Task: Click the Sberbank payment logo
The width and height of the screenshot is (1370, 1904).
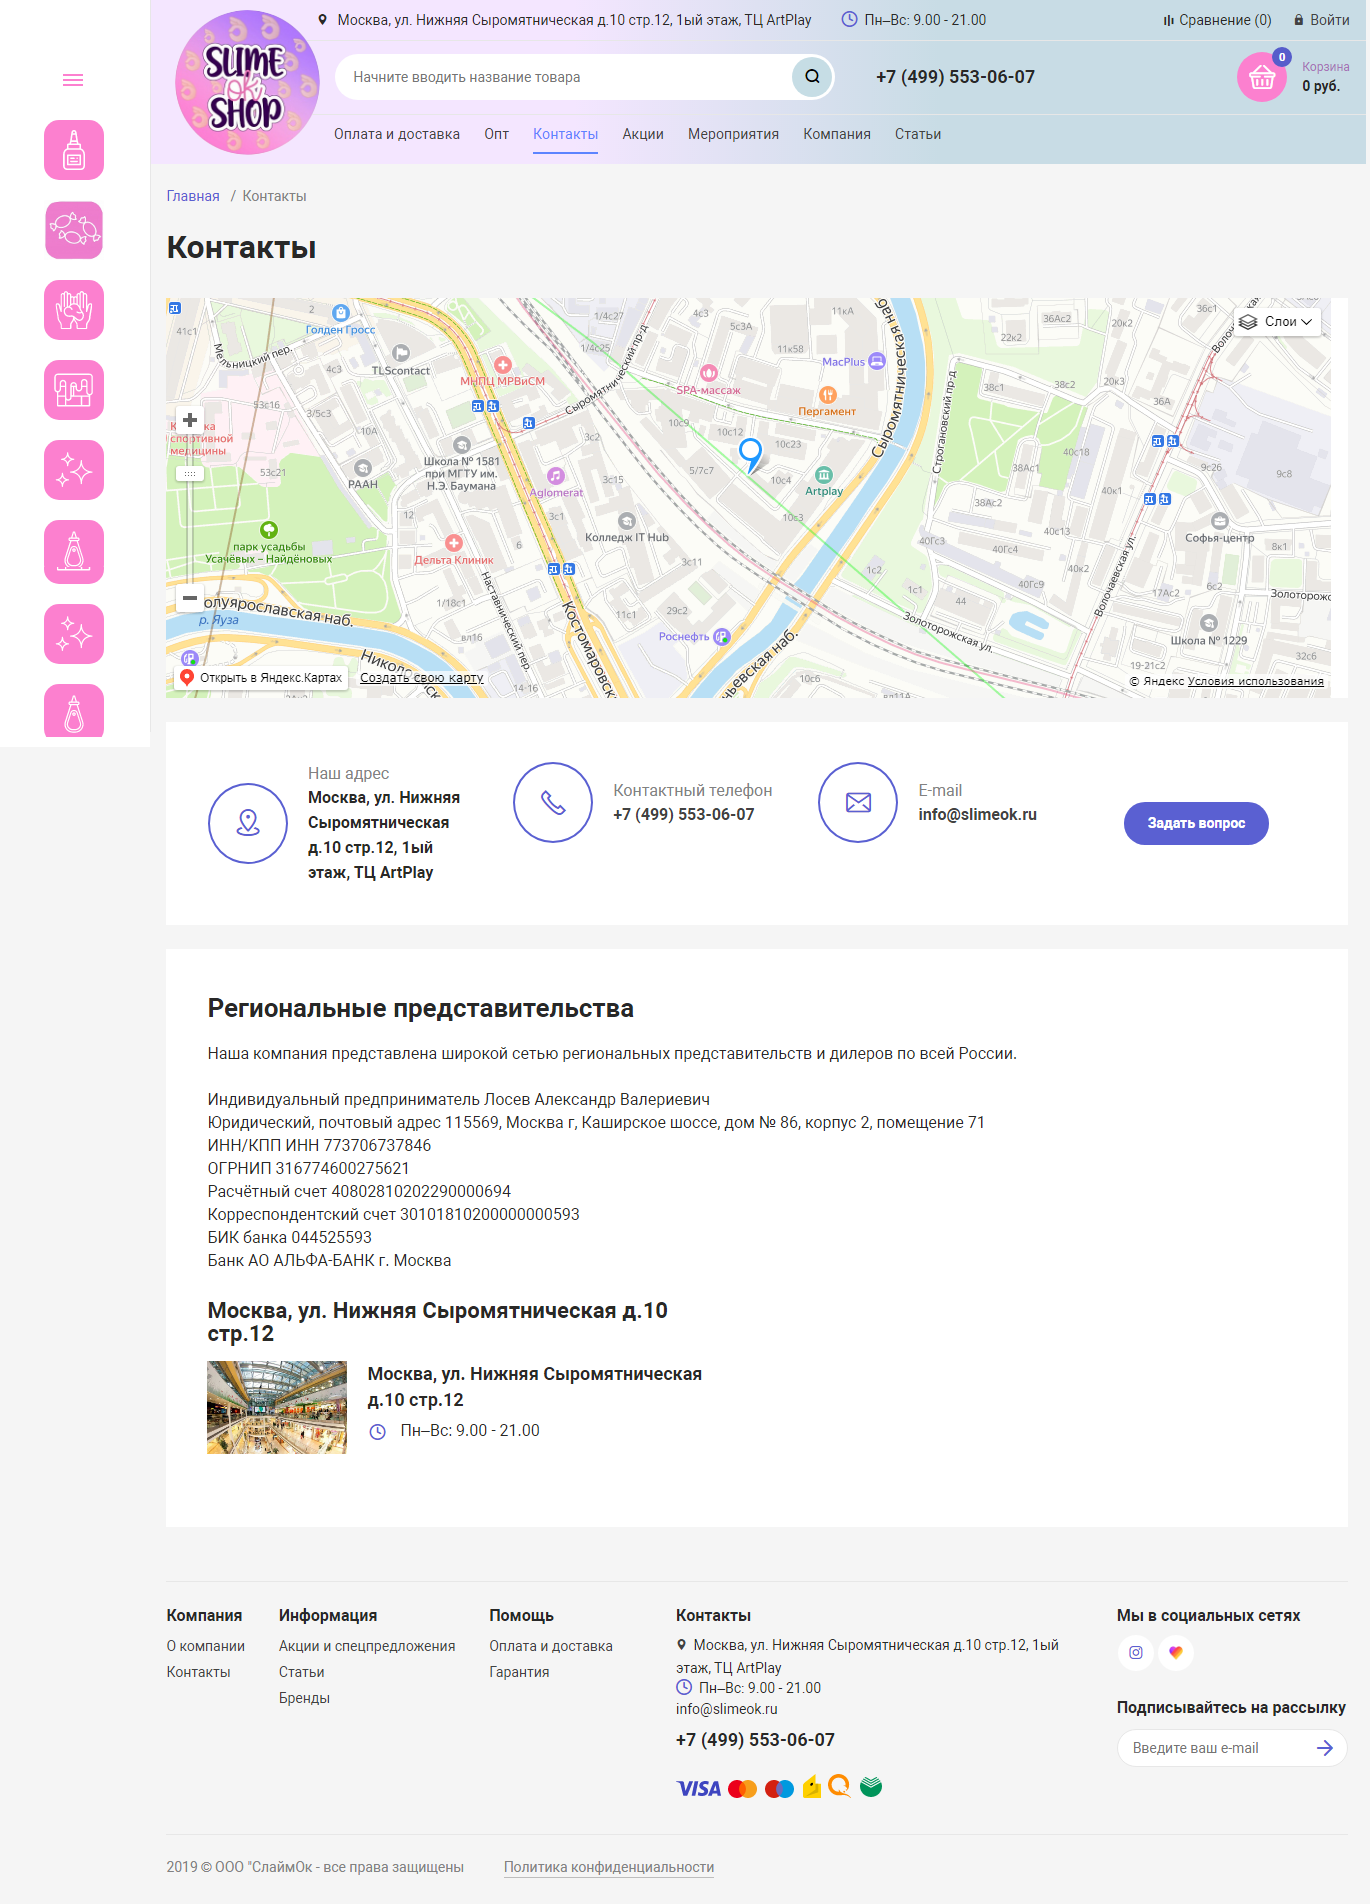Action: [x=871, y=1787]
